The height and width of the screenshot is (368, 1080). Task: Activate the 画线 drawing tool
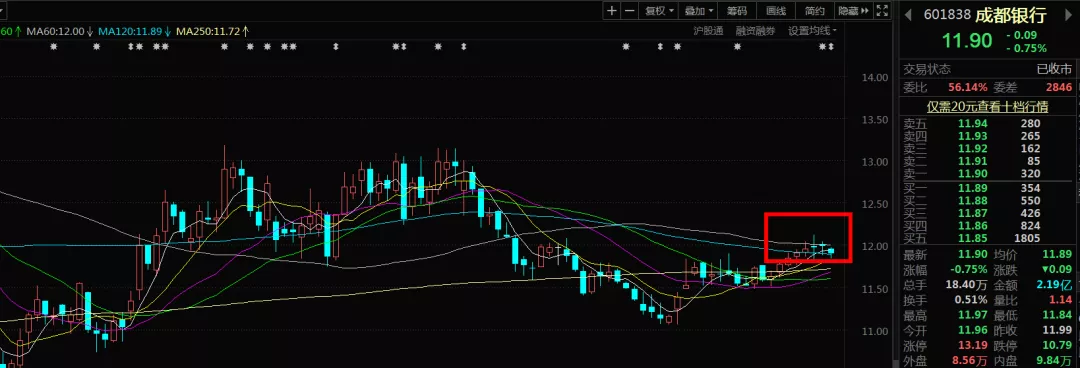[776, 10]
